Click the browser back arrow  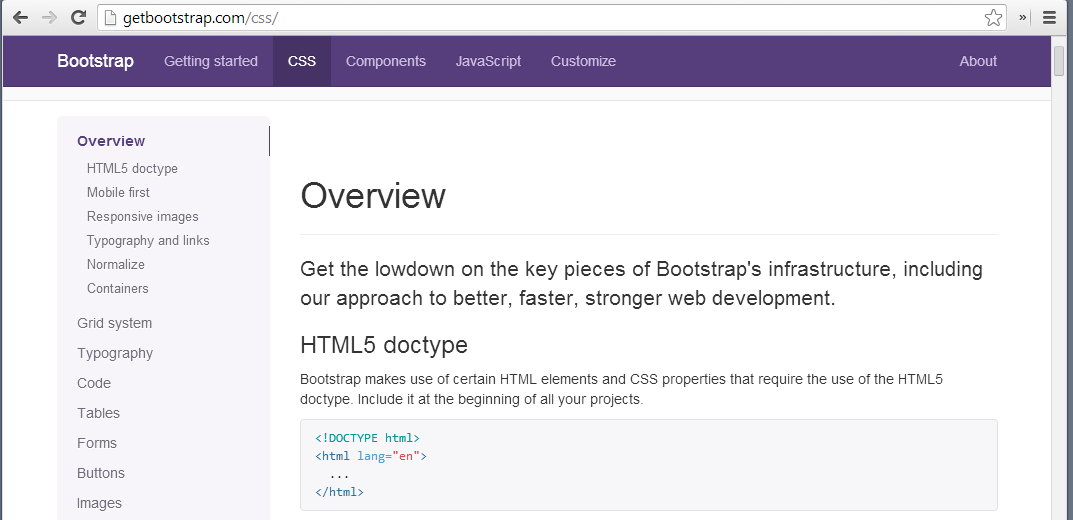coord(20,18)
